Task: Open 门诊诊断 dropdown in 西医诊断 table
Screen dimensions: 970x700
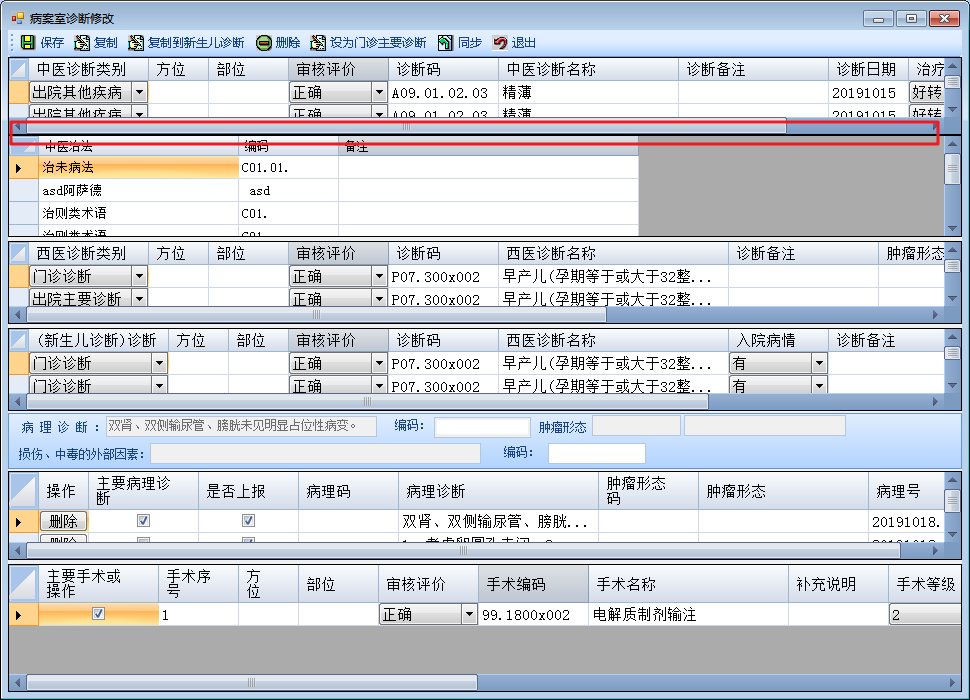Action: pos(140,276)
